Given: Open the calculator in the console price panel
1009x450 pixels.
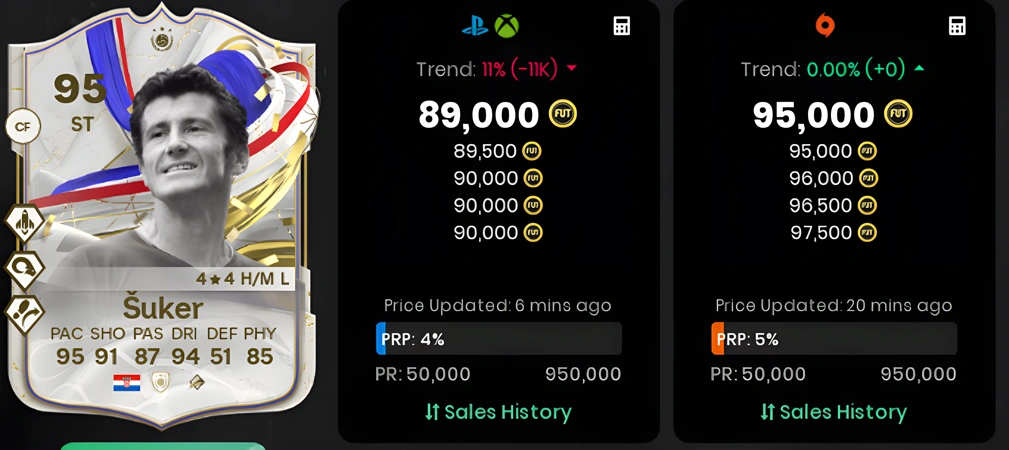Looking at the screenshot, I should [622, 26].
